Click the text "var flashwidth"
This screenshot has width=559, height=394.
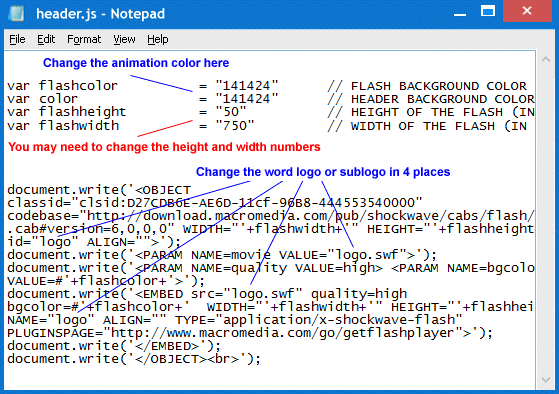pyautogui.click(x=63, y=126)
